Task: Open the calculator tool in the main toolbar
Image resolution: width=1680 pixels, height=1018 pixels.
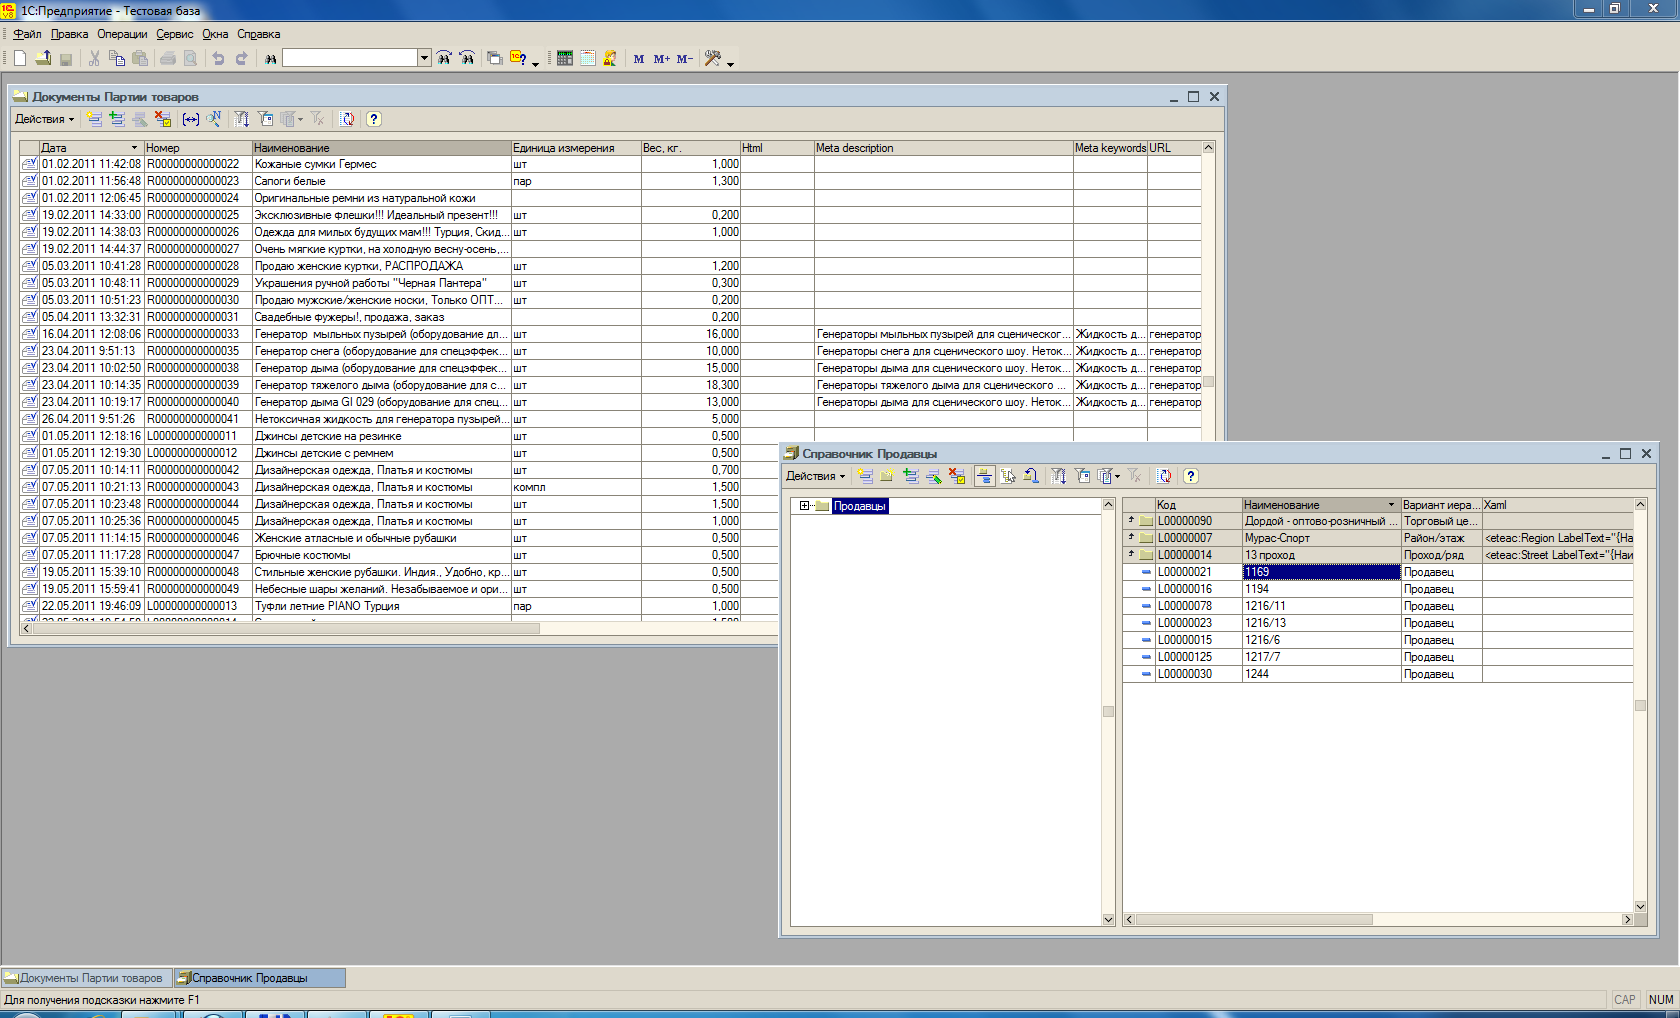Action: (x=565, y=58)
